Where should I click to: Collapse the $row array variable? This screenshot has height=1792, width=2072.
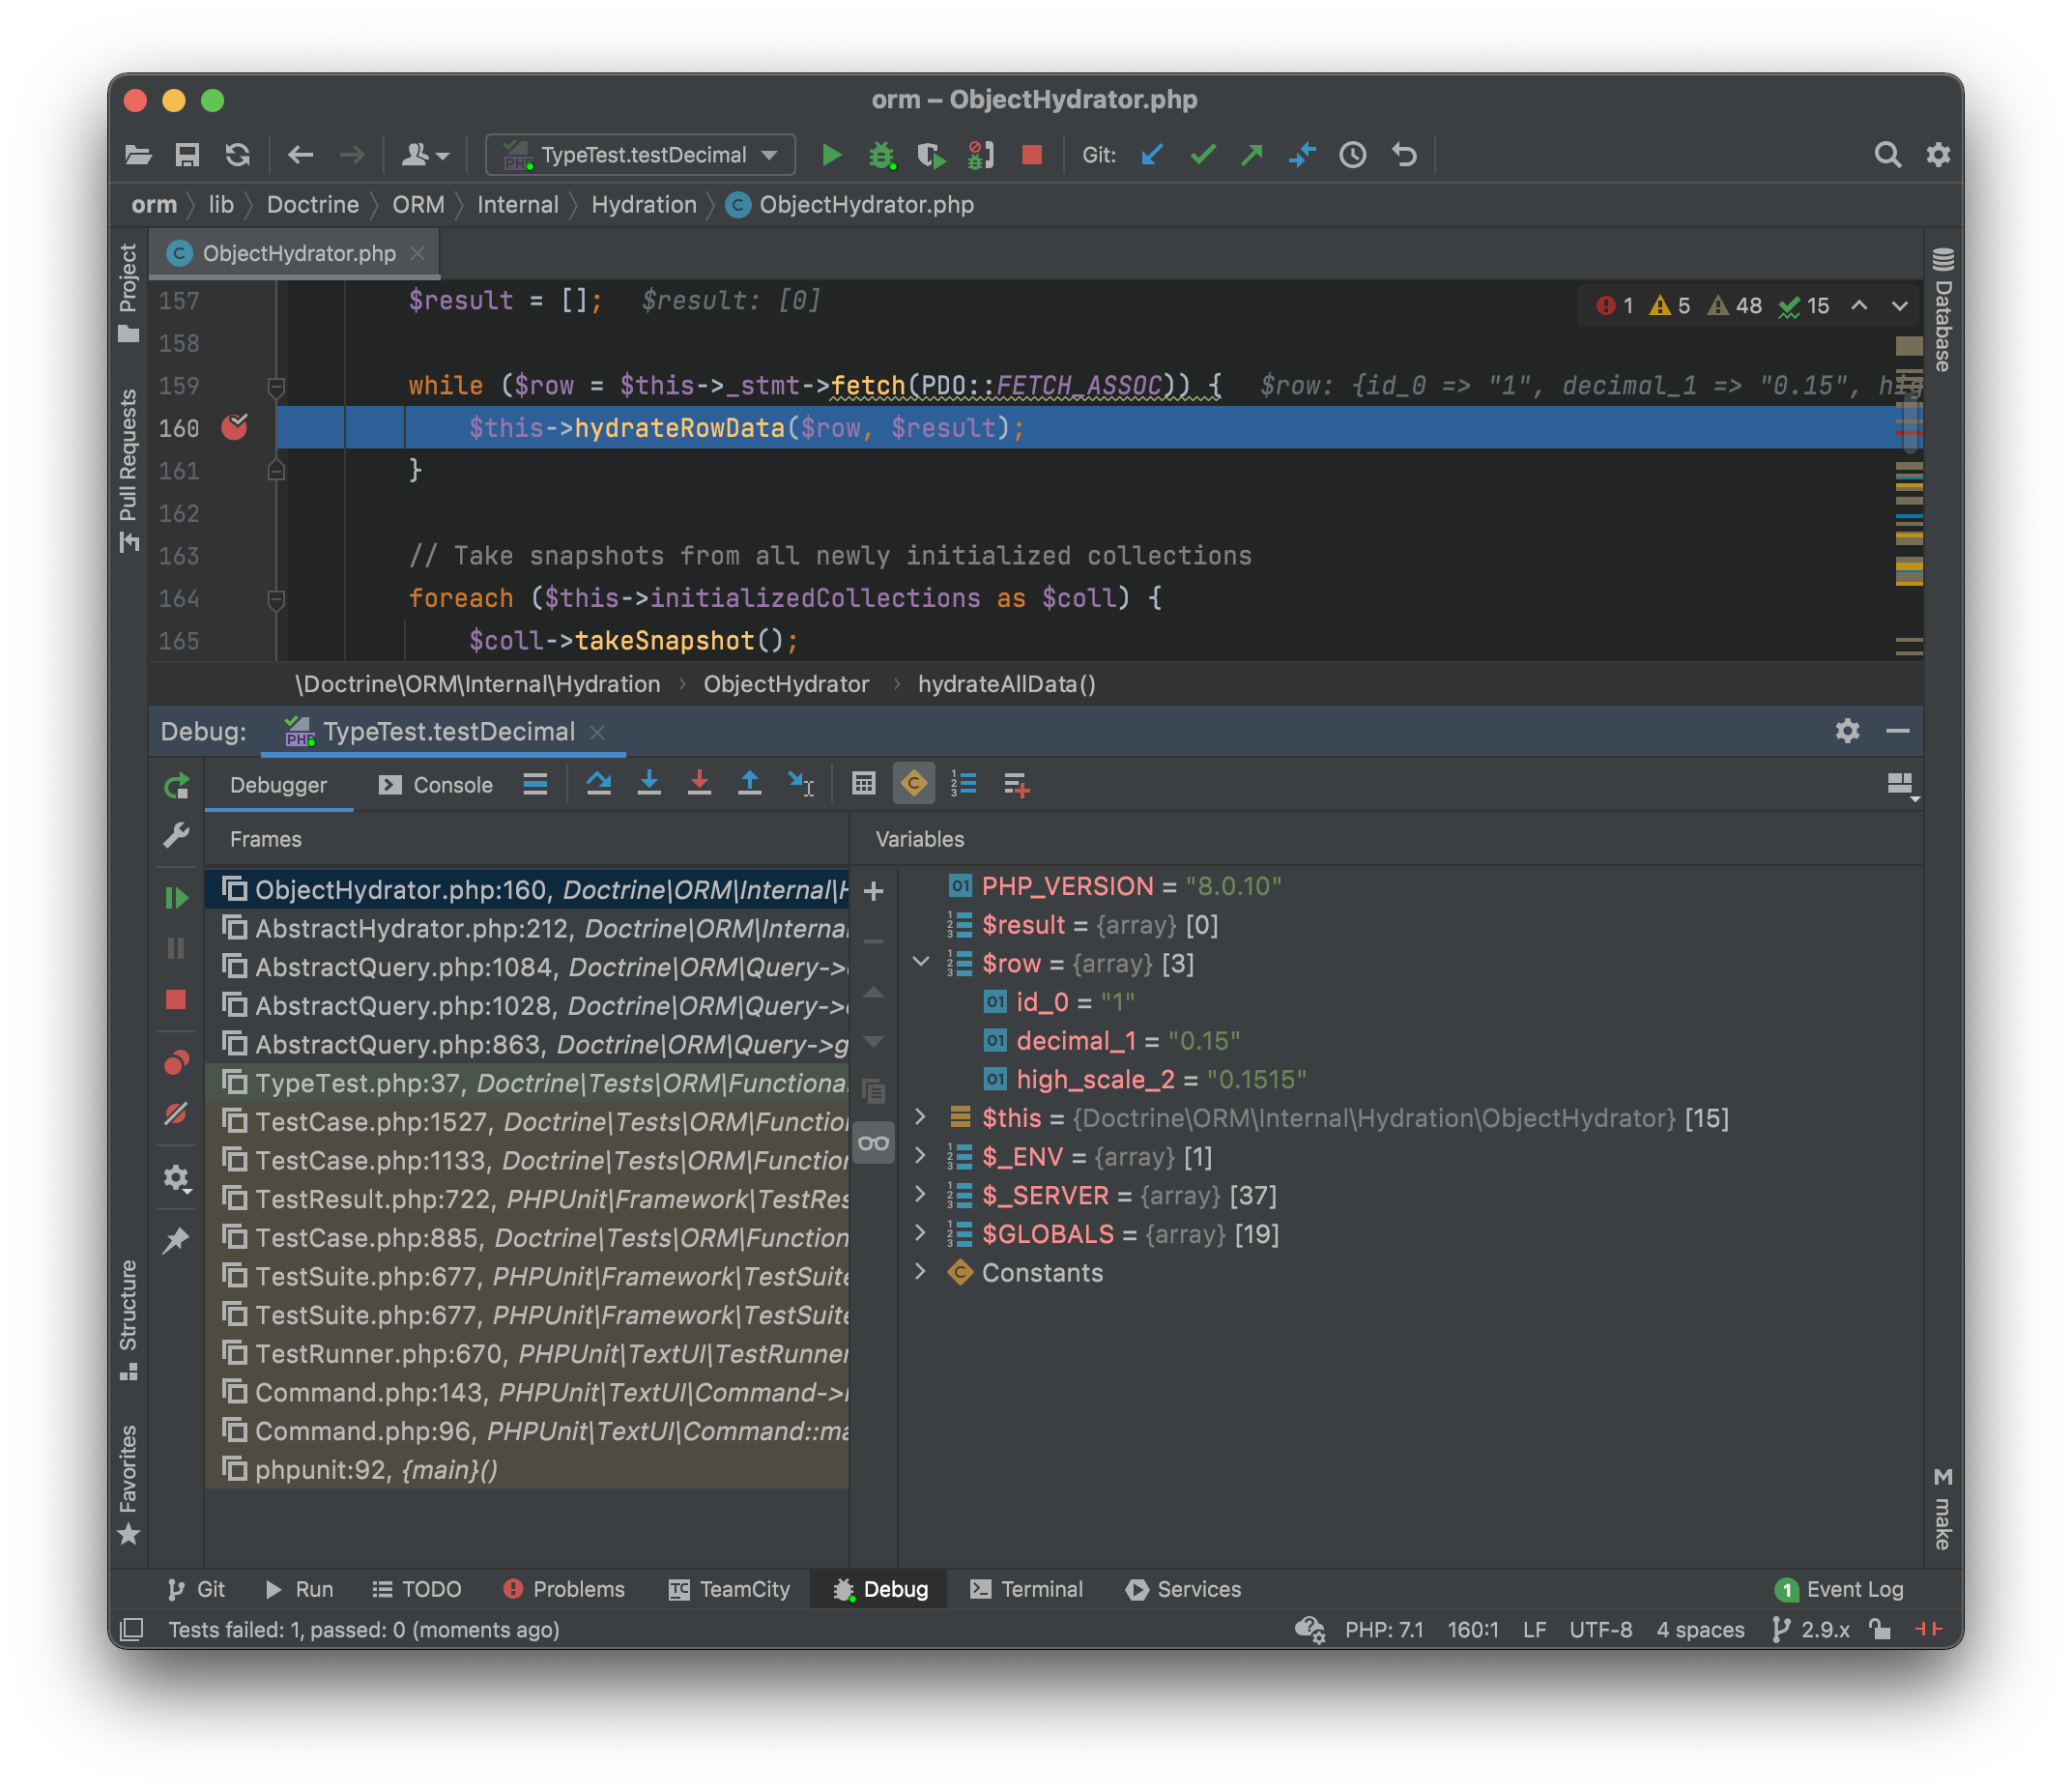(921, 963)
